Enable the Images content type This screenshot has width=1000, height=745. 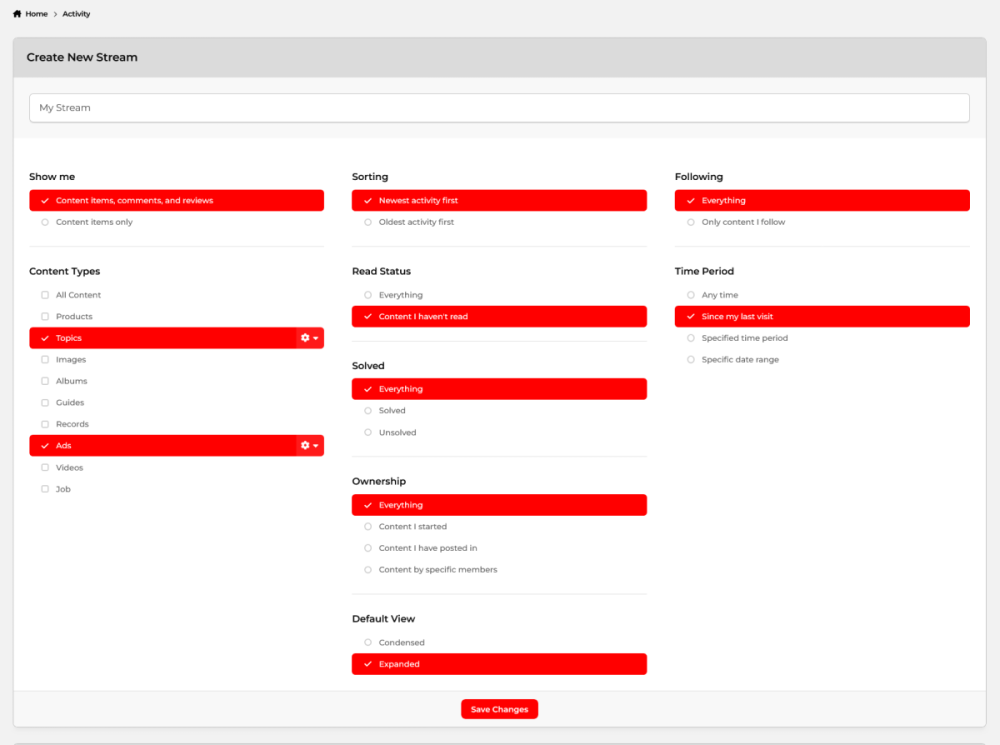point(44,359)
